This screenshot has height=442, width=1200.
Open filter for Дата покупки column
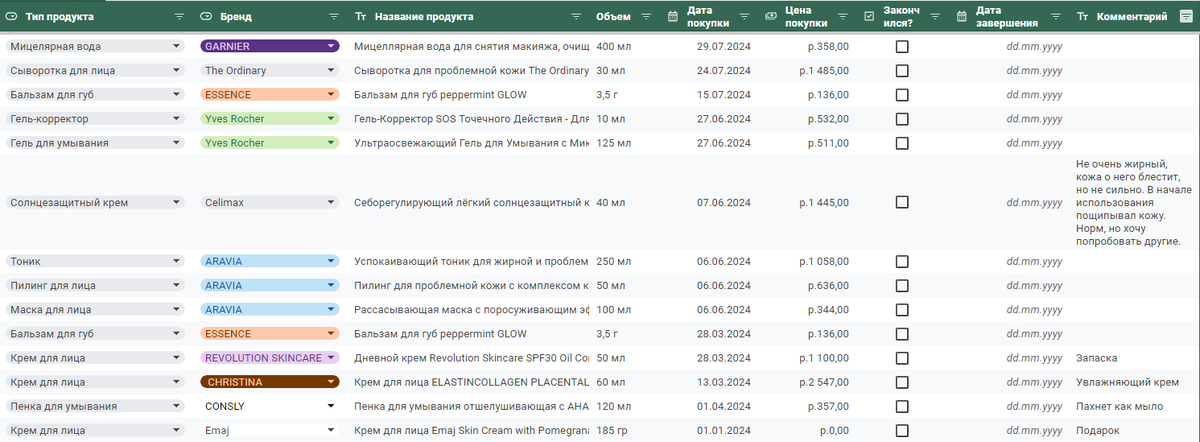[x=743, y=17]
